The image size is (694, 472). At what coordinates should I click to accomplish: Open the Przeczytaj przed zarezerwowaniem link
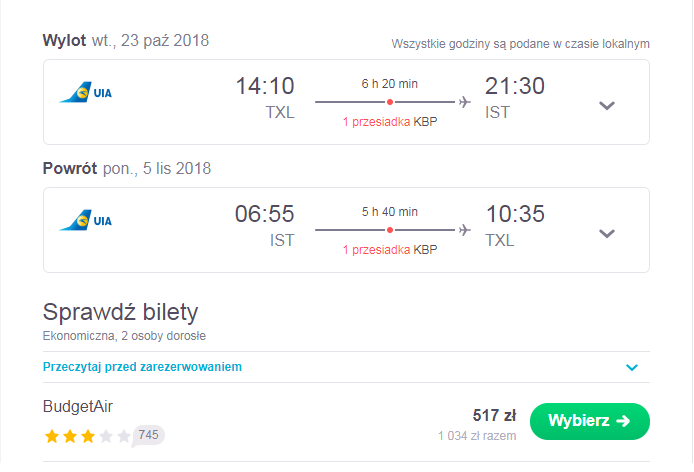tap(142, 367)
